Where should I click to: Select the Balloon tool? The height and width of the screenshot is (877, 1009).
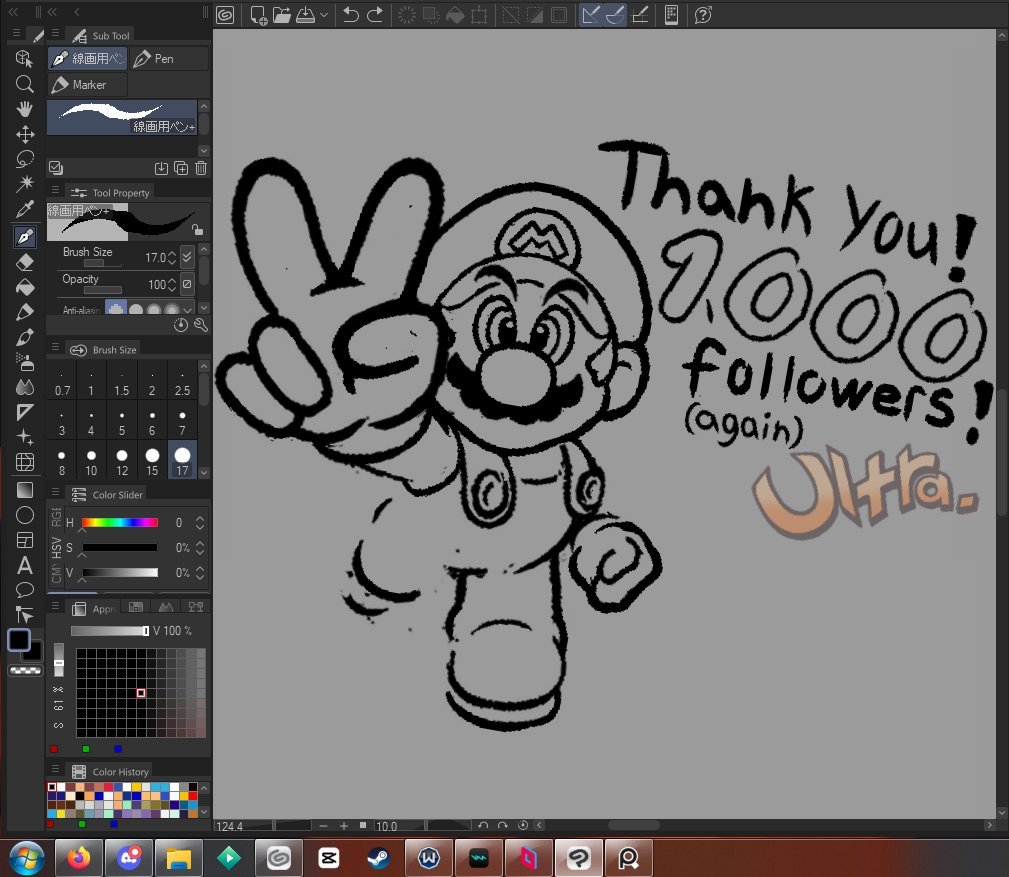click(x=24, y=590)
